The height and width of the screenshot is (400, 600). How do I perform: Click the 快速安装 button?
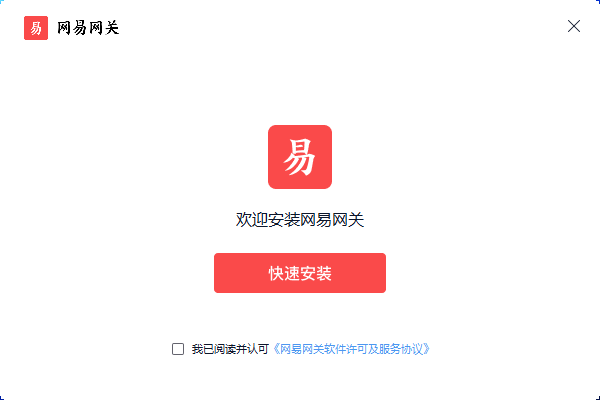click(300, 273)
